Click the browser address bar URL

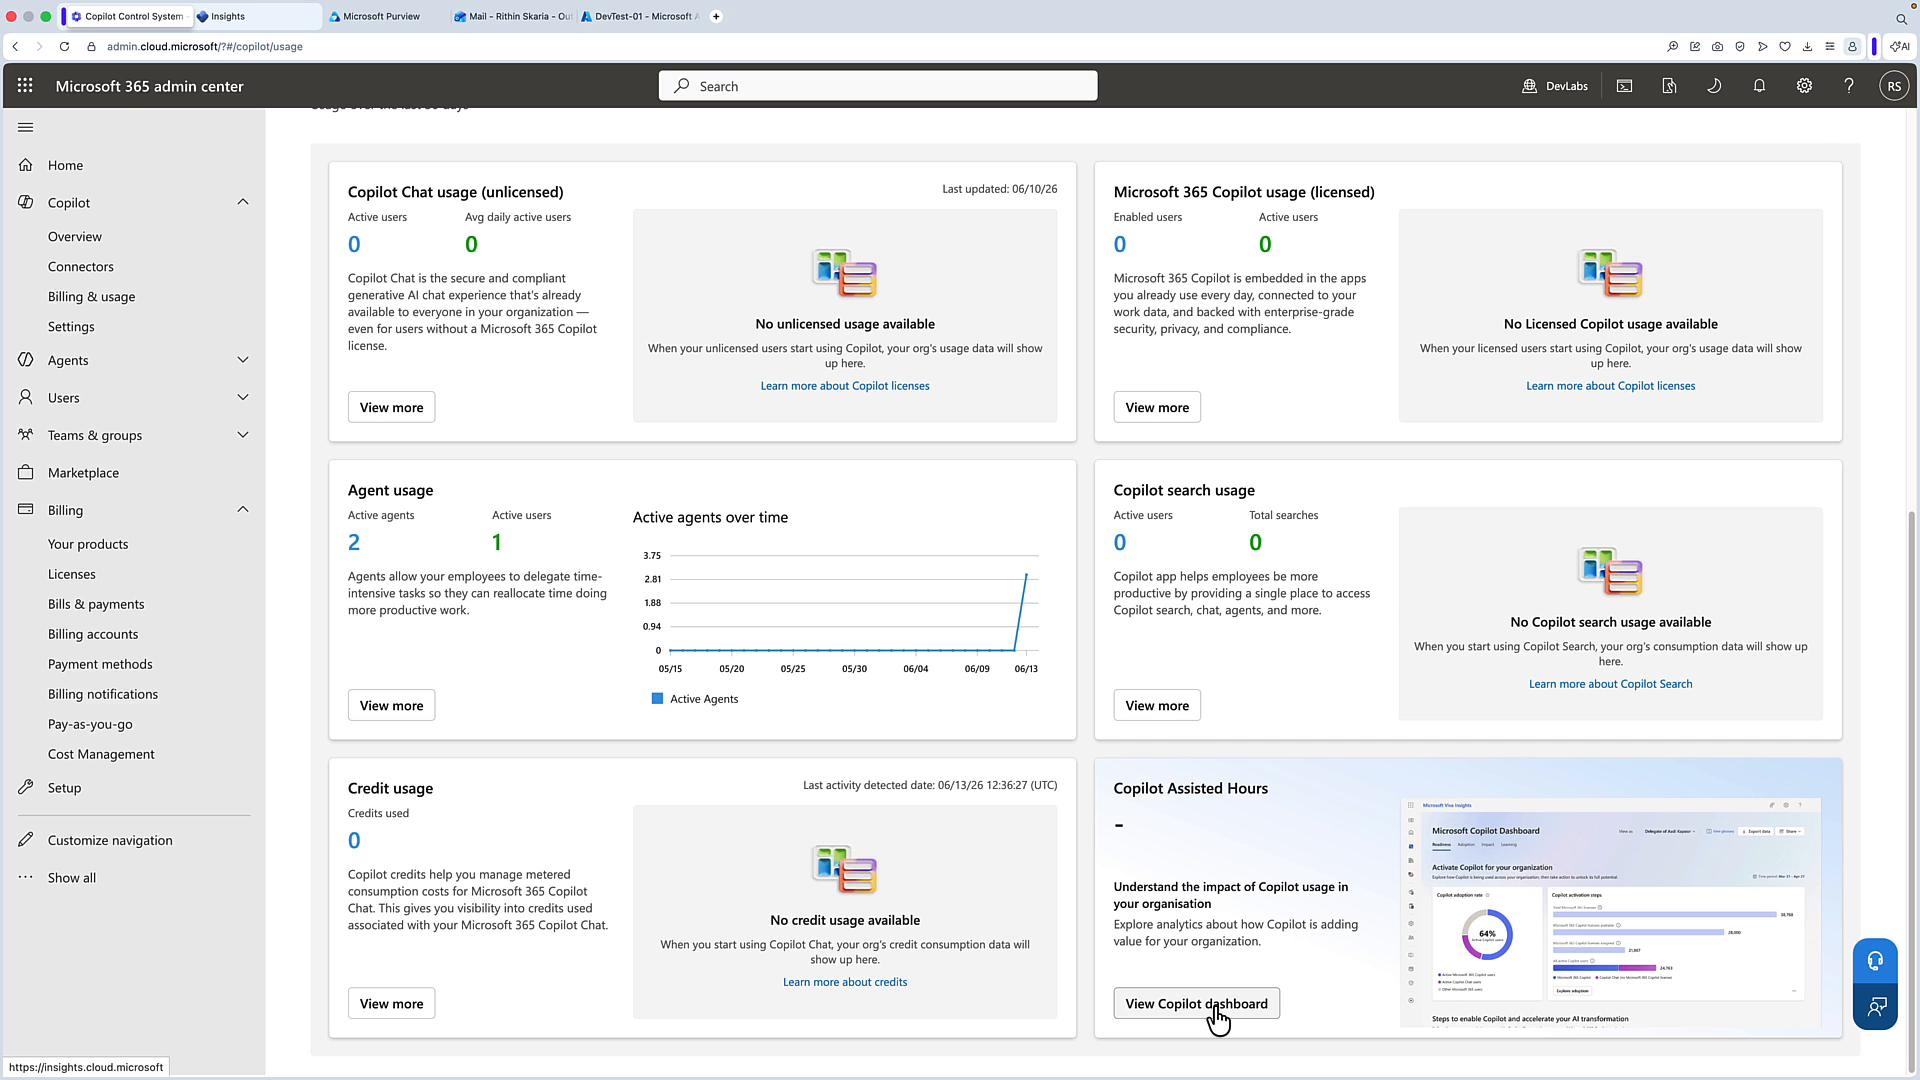pyautogui.click(x=205, y=46)
